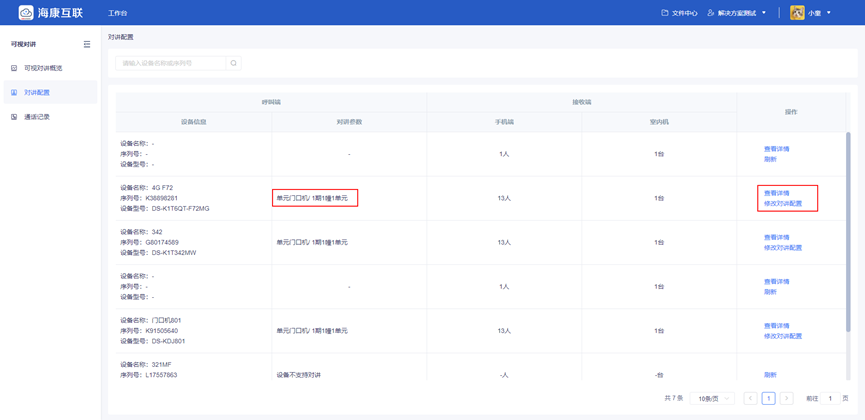Click the page jump number input box
Image resolution: width=865 pixels, height=420 pixels.
pyautogui.click(x=830, y=398)
